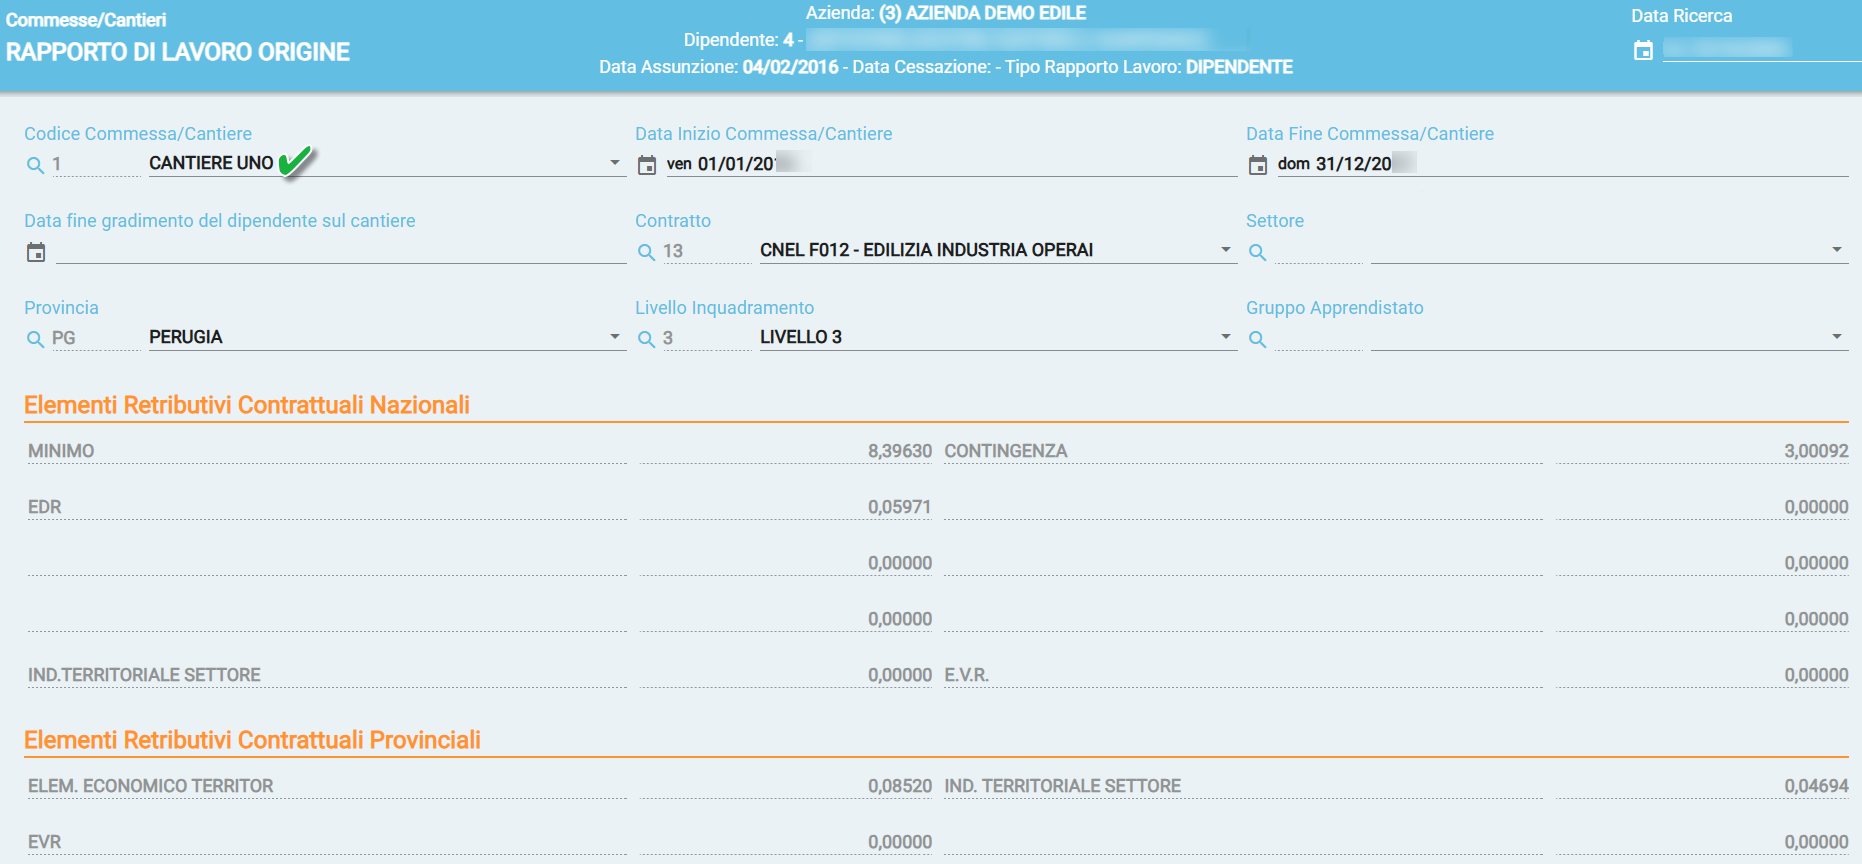Click the ELEM. ECONOMICO TERRITOR value 0,08520

coord(899,786)
